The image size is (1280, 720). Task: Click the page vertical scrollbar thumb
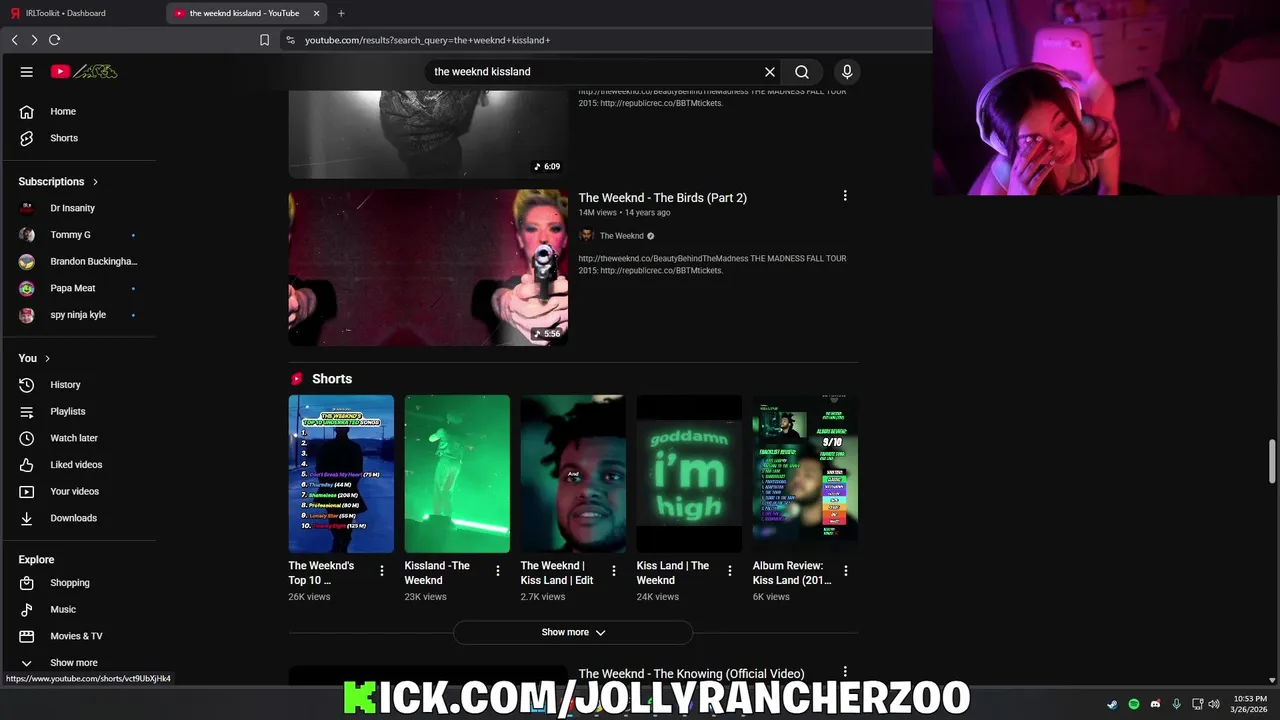point(1272,459)
